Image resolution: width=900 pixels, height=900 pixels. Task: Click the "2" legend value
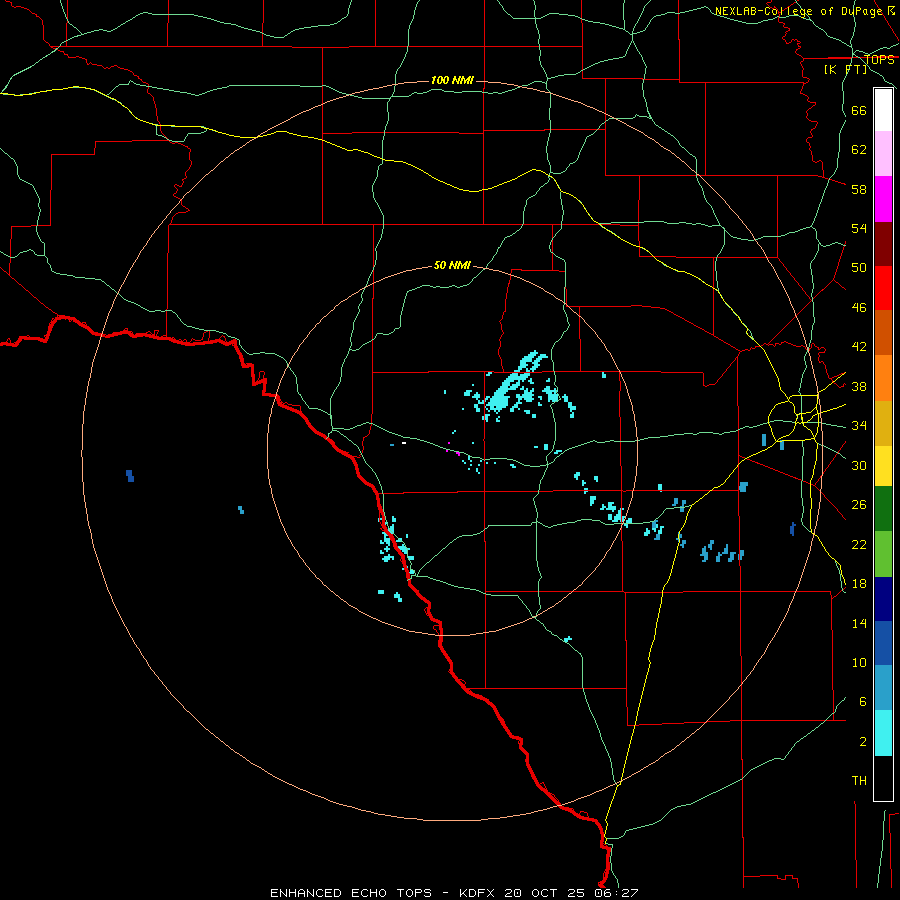point(863,742)
